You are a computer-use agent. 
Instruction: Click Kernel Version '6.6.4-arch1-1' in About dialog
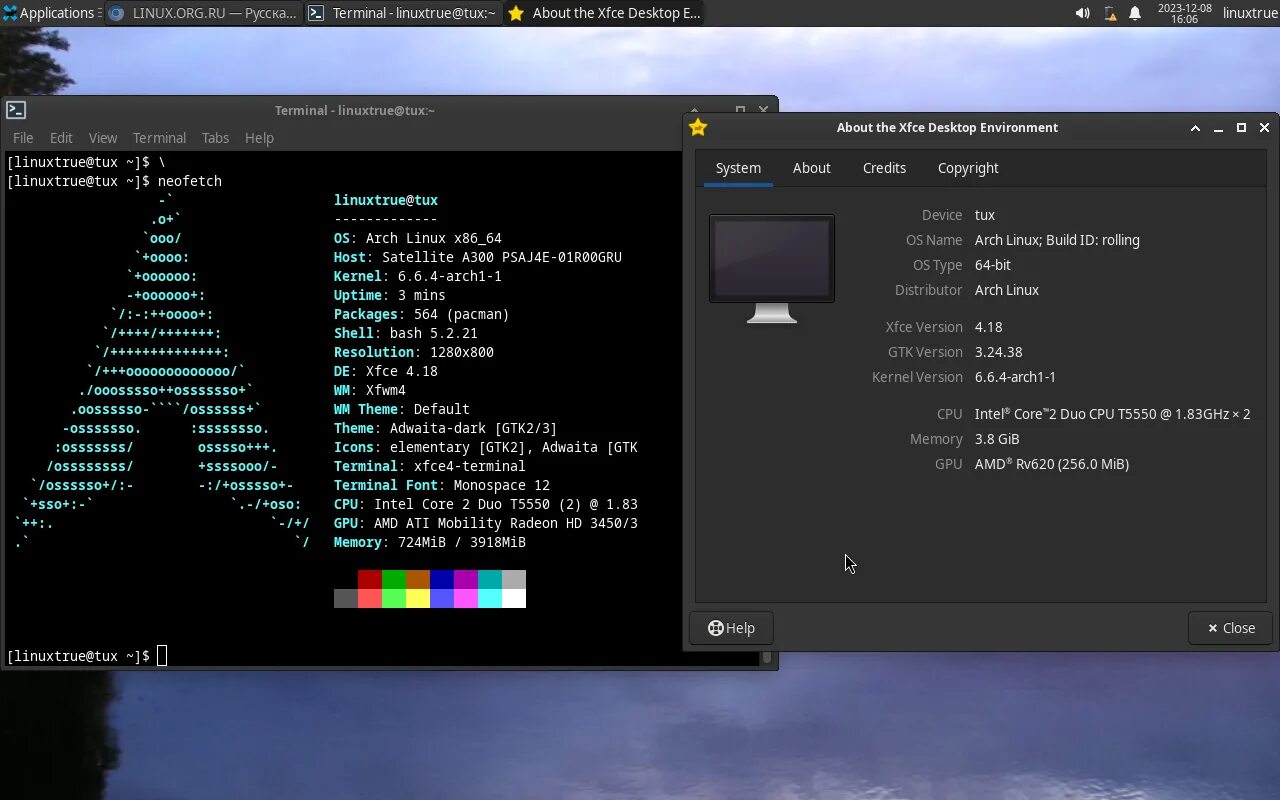coord(1015,377)
